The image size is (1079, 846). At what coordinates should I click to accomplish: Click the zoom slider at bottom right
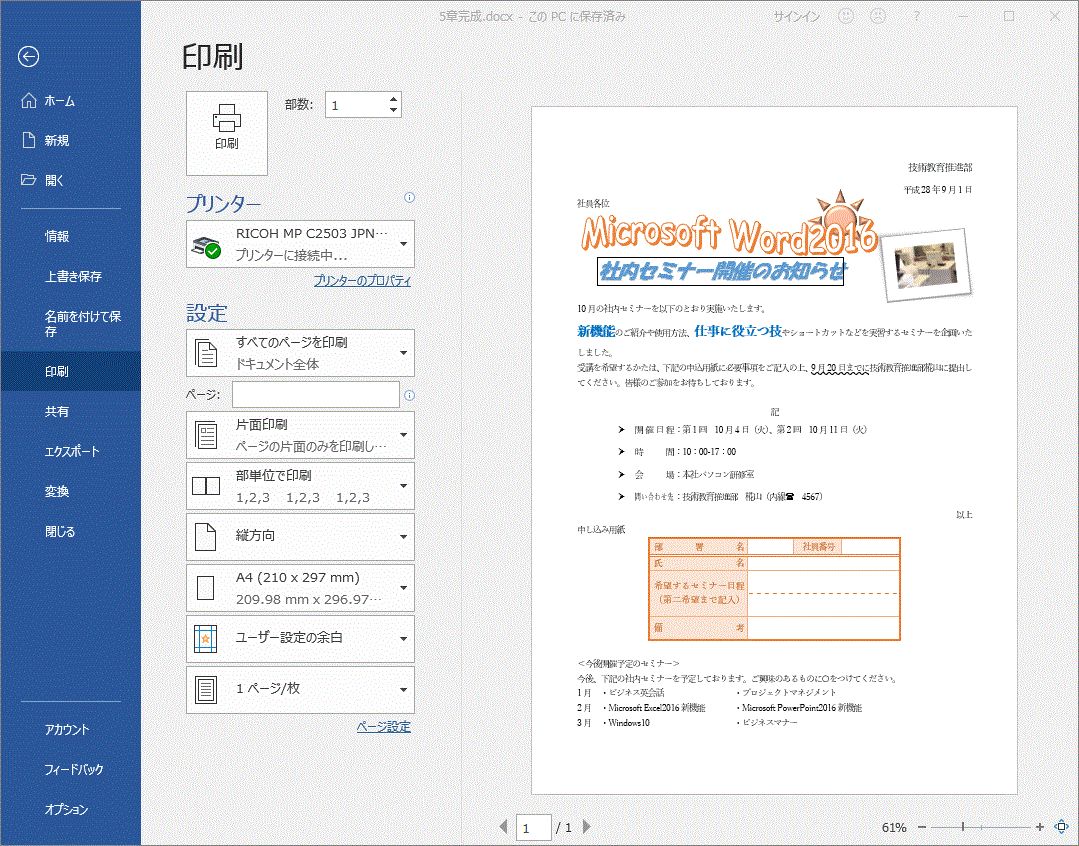click(x=981, y=827)
